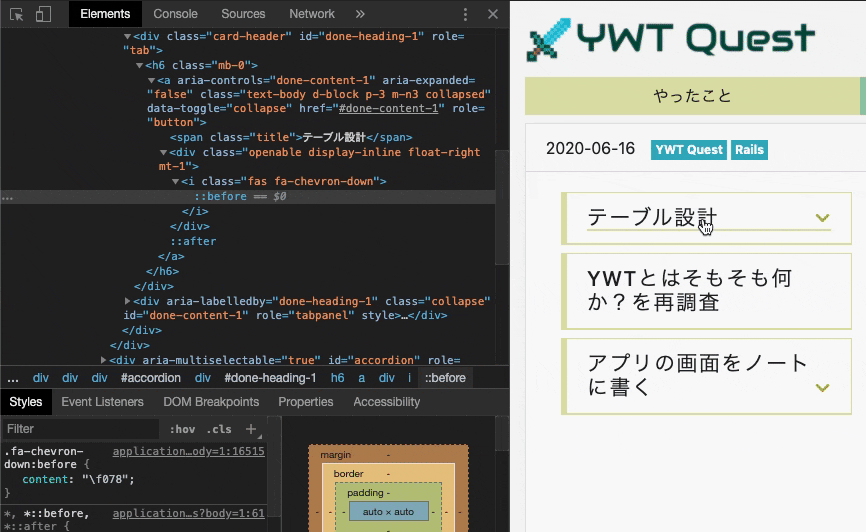The height and width of the screenshot is (532, 866).
Task: Open the DOM Breakpoints pane tab
Action: [x=211, y=402]
